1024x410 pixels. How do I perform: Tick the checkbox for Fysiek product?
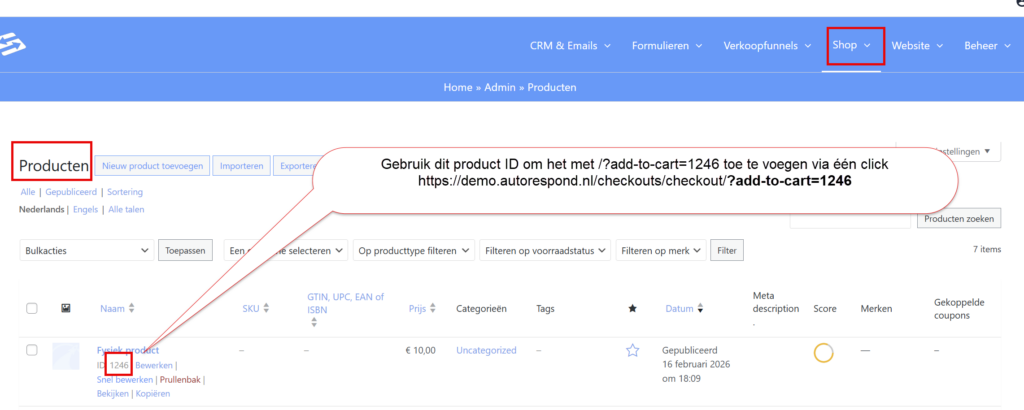click(x=32, y=350)
